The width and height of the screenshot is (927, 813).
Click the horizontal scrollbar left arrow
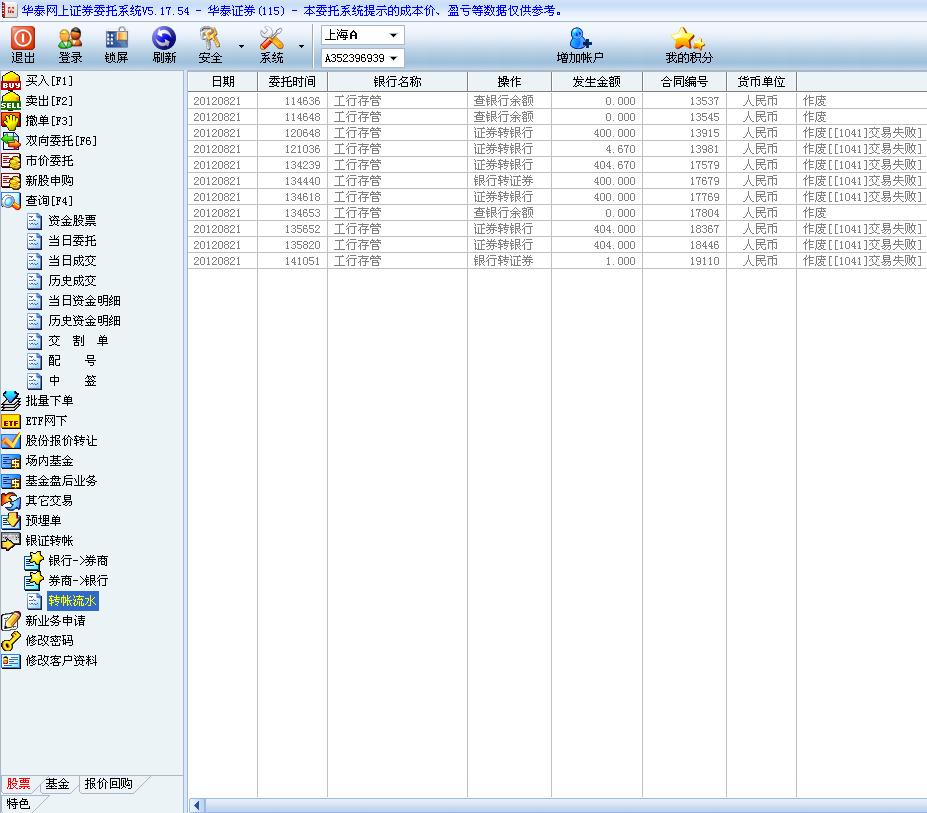pos(197,805)
